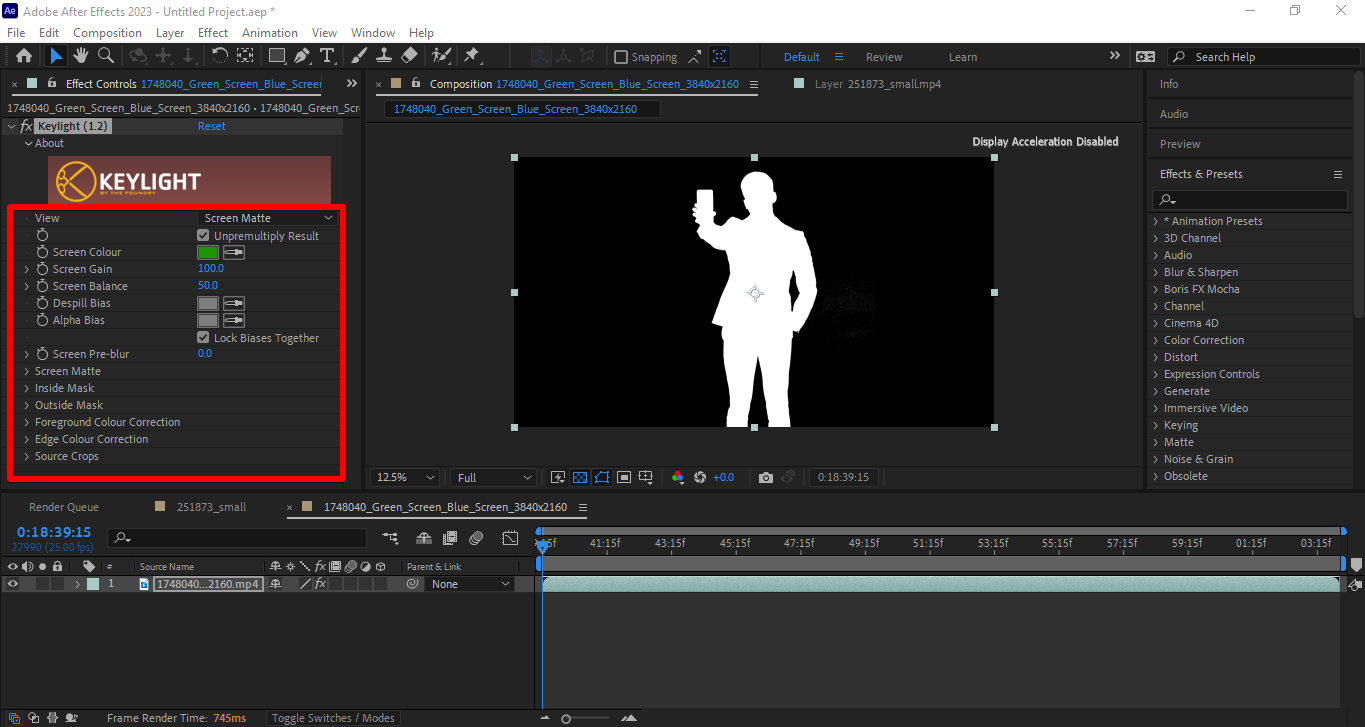This screenshot has height=727, width=1365.
Task: Toggle Lock Biases Together in Keylight
Action: [203, 337]
